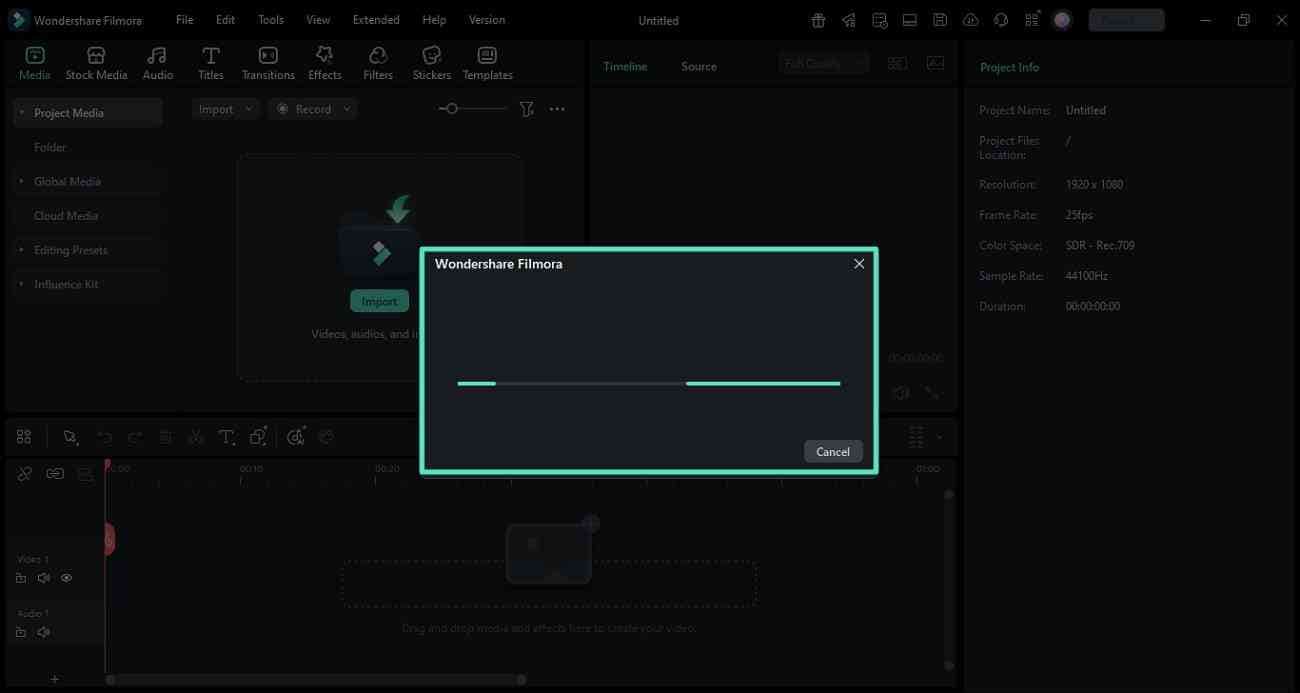
Task: Open the three-dots more options in media panel
Action: pyautogui.click(x=557, y=109)
